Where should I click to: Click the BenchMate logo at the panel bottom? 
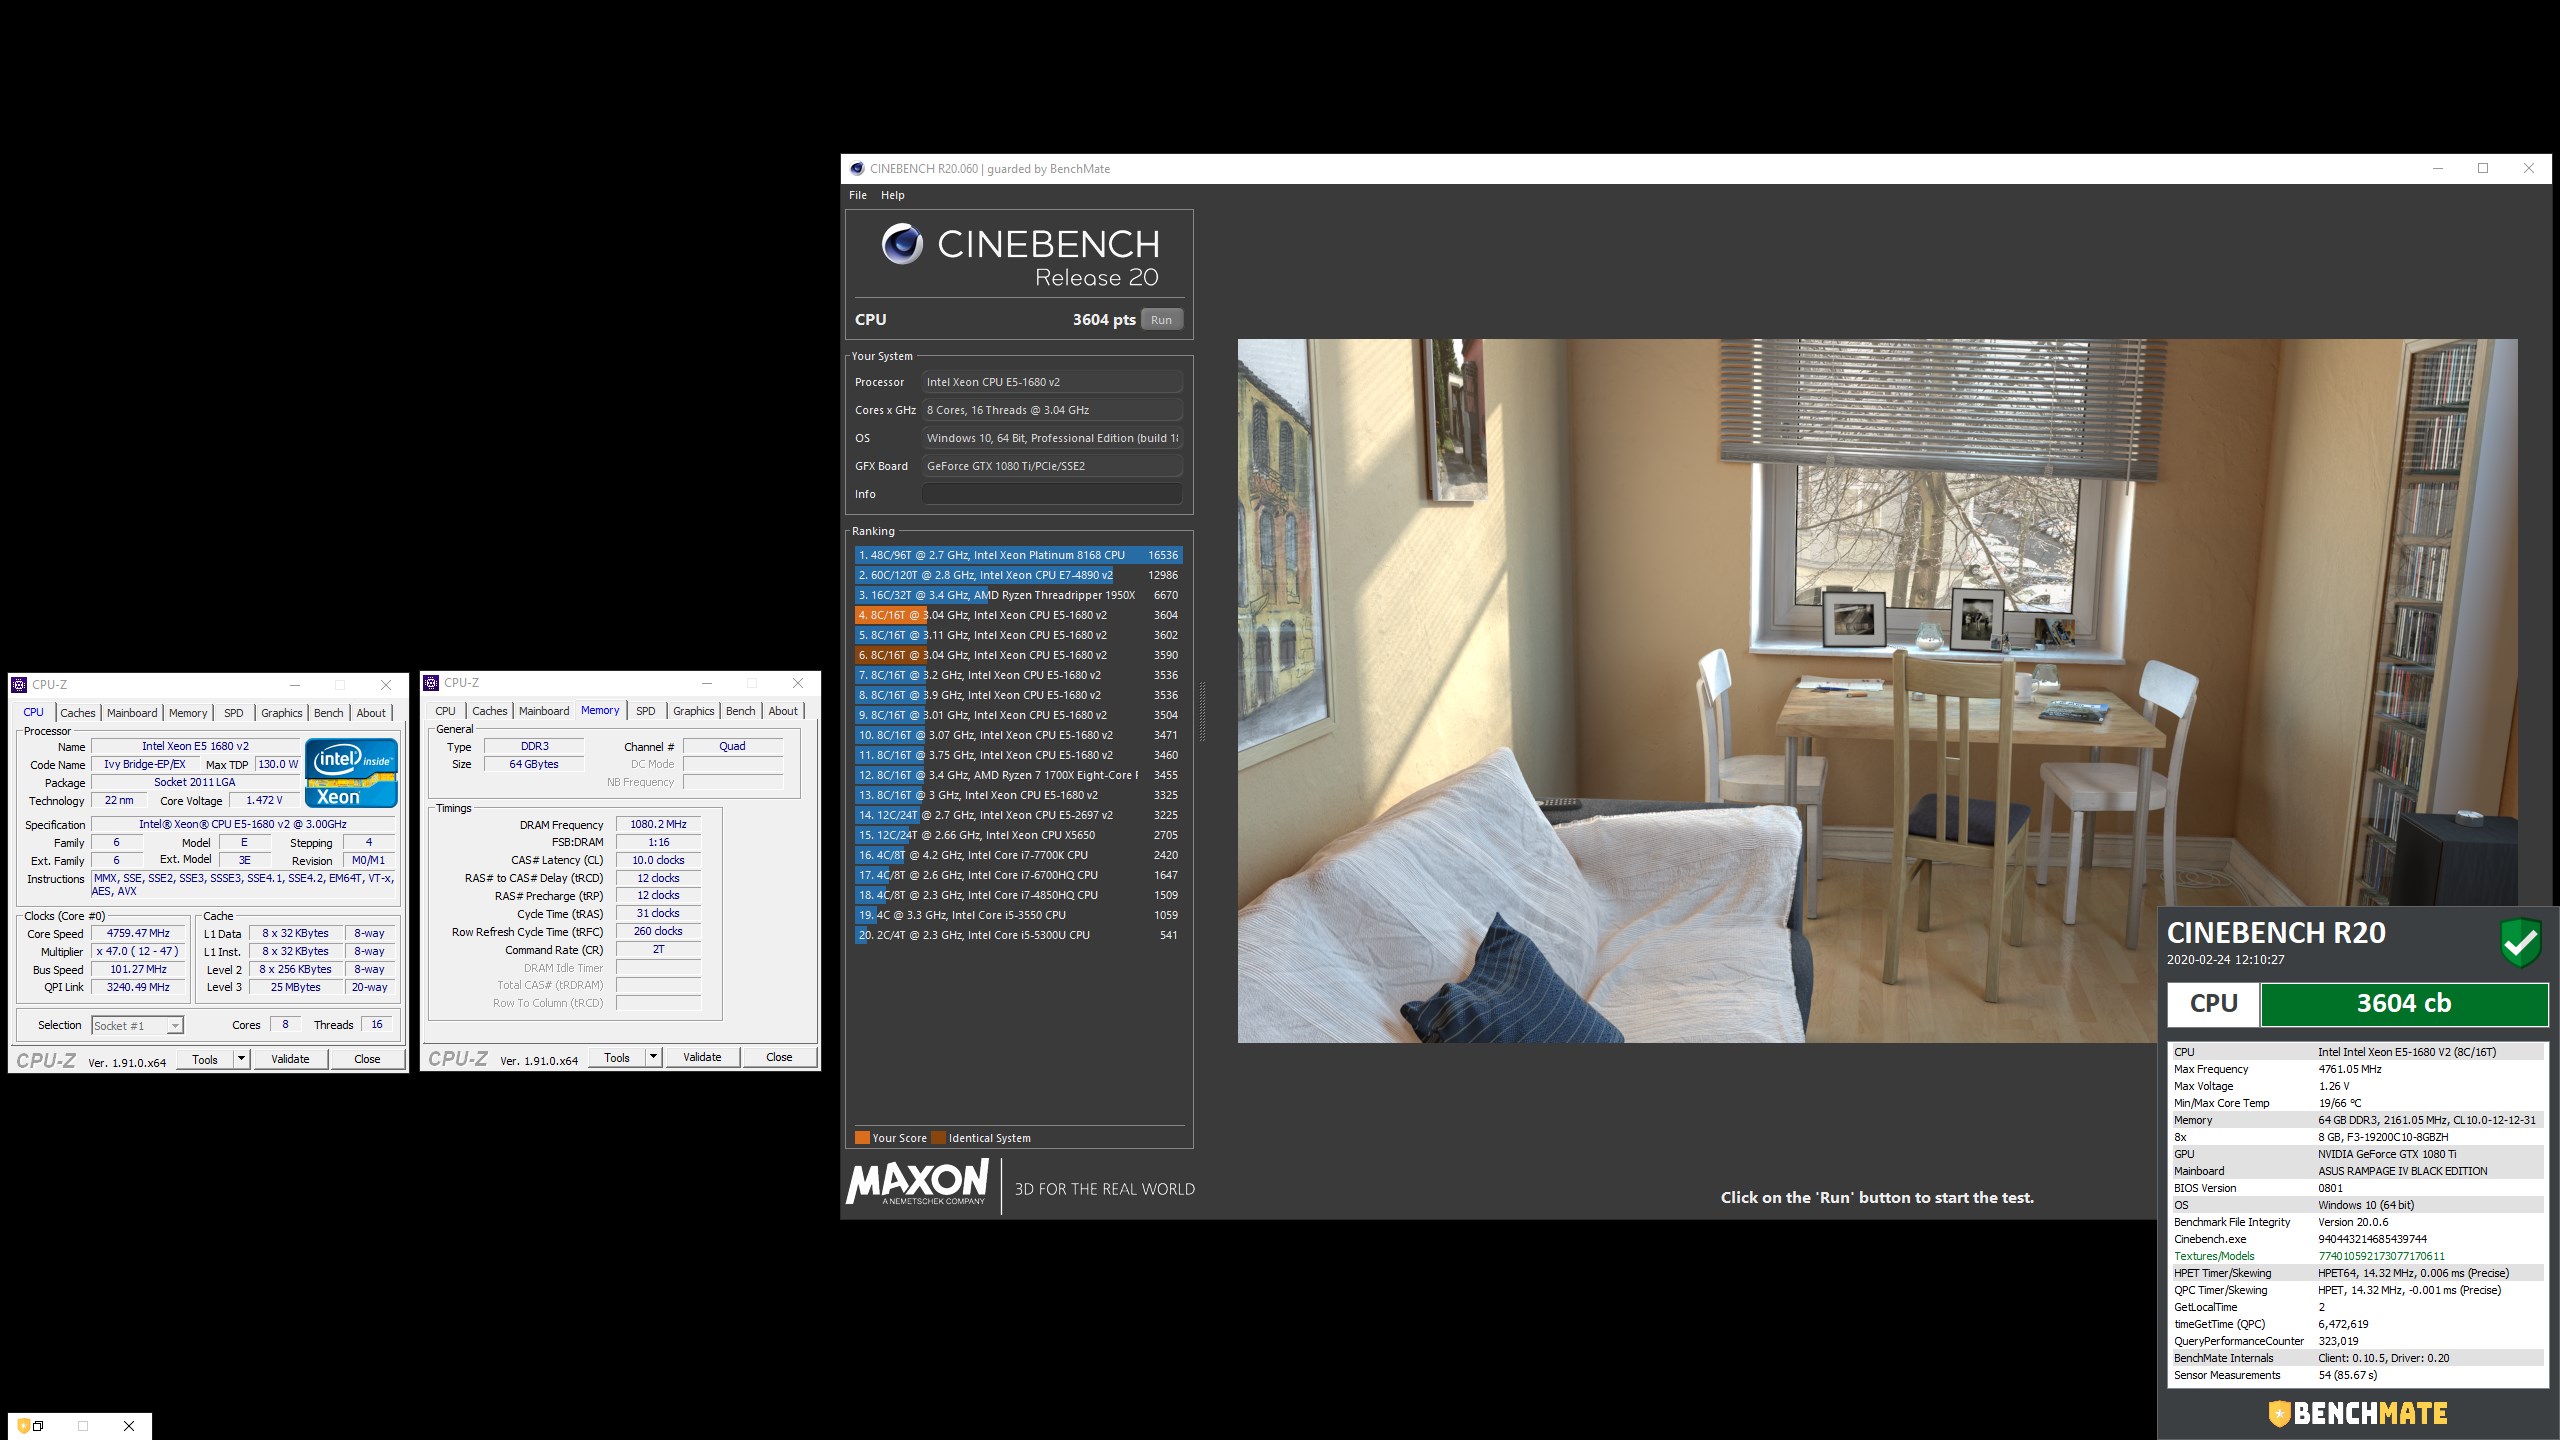(x=2357, y=1413)
